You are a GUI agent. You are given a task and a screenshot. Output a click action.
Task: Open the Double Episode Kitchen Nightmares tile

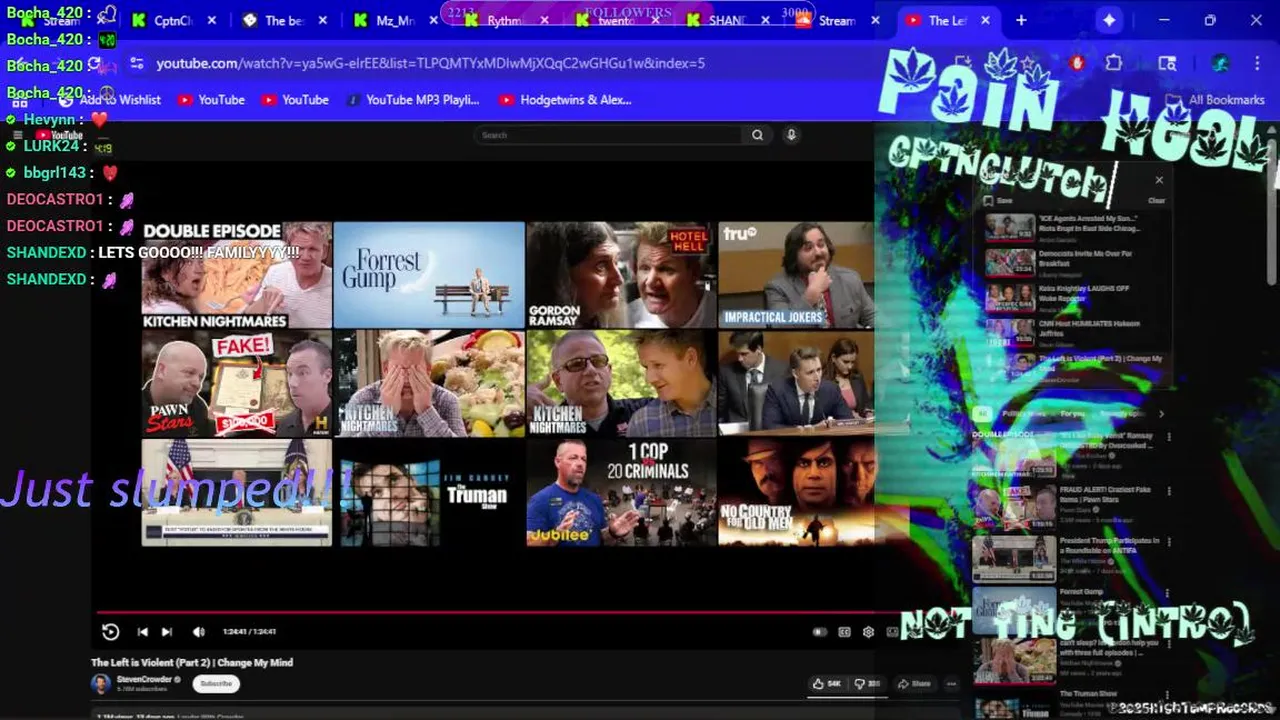(x=237, y=275)
